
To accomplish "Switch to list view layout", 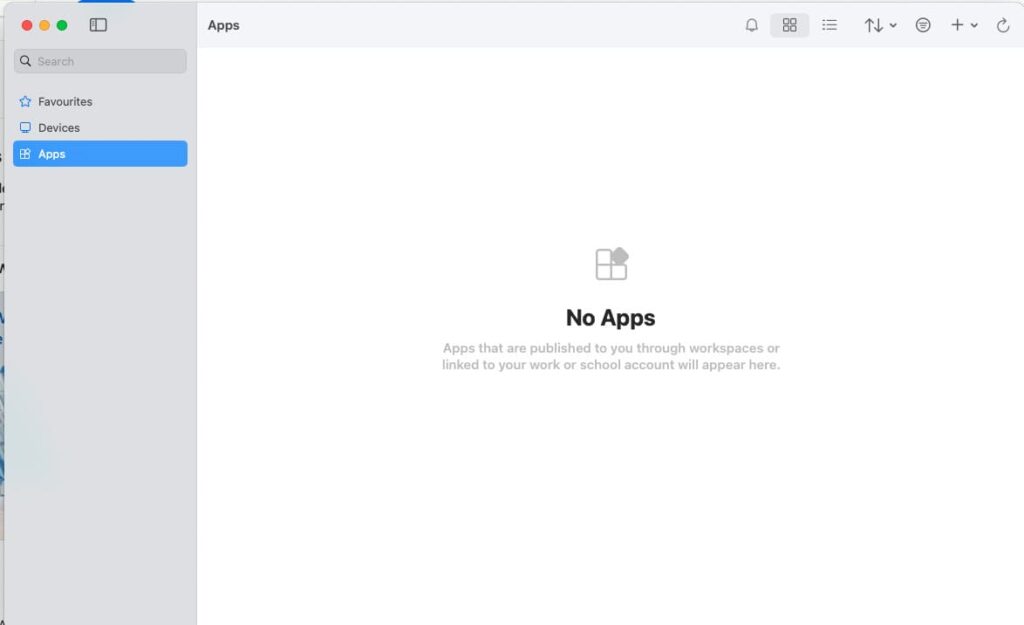I will (829, 25).
